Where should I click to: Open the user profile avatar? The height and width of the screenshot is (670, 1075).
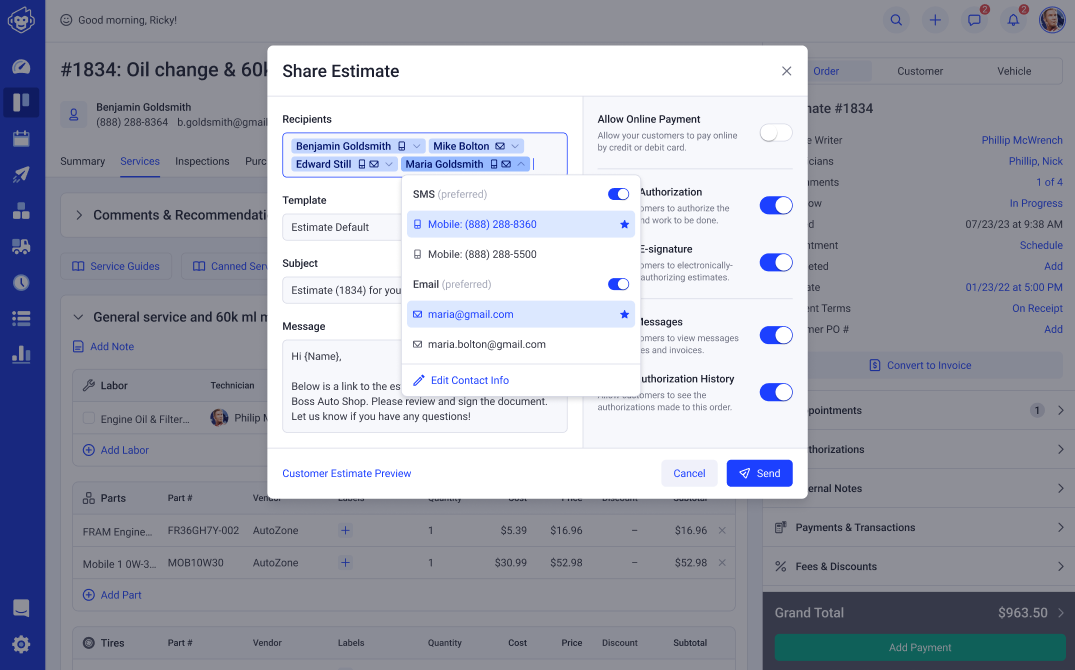point(1052,20)
